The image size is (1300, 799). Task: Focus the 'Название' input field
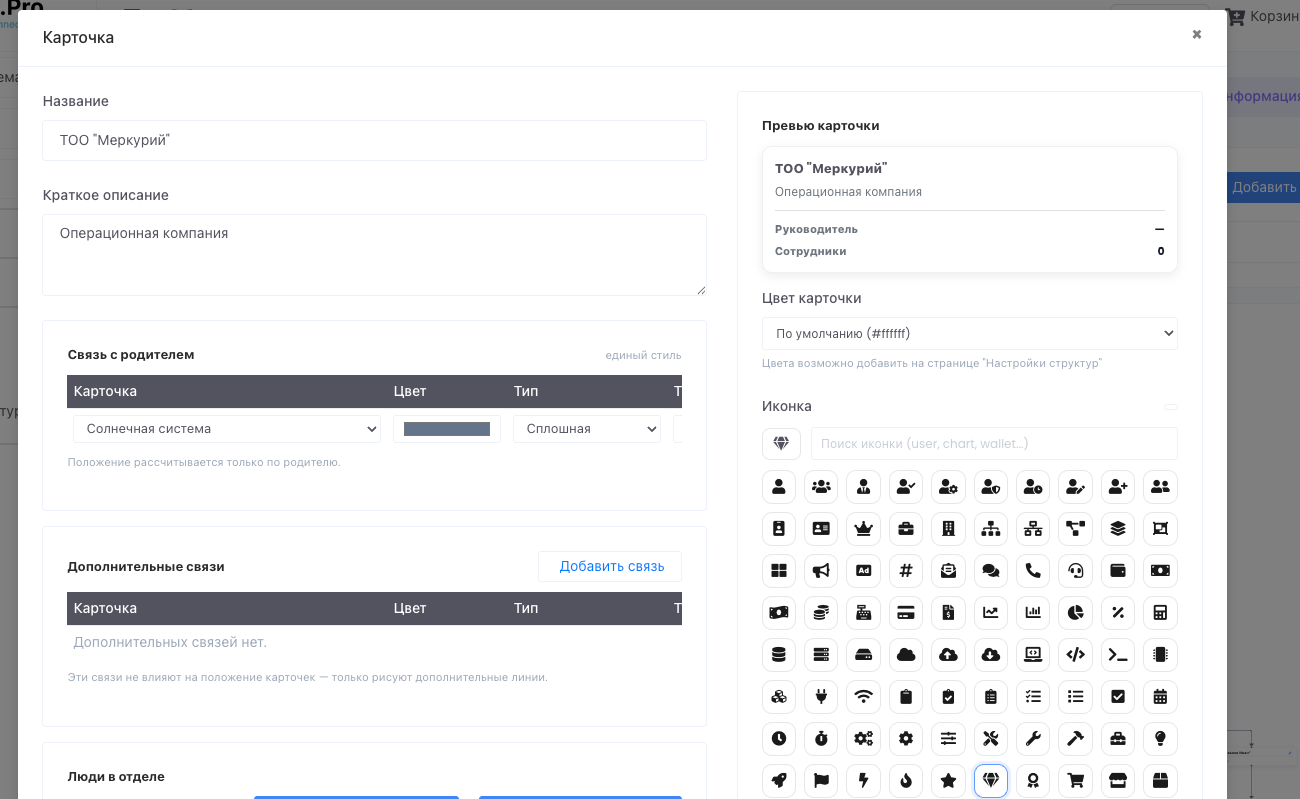(x=375, y=141)
